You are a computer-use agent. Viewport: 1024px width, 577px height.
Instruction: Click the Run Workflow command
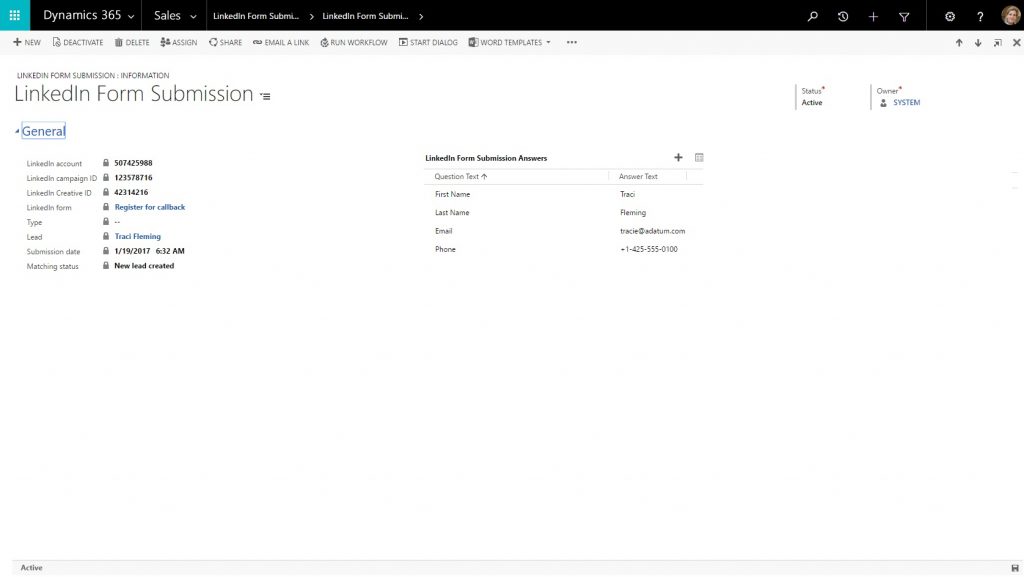pos(353,42)
